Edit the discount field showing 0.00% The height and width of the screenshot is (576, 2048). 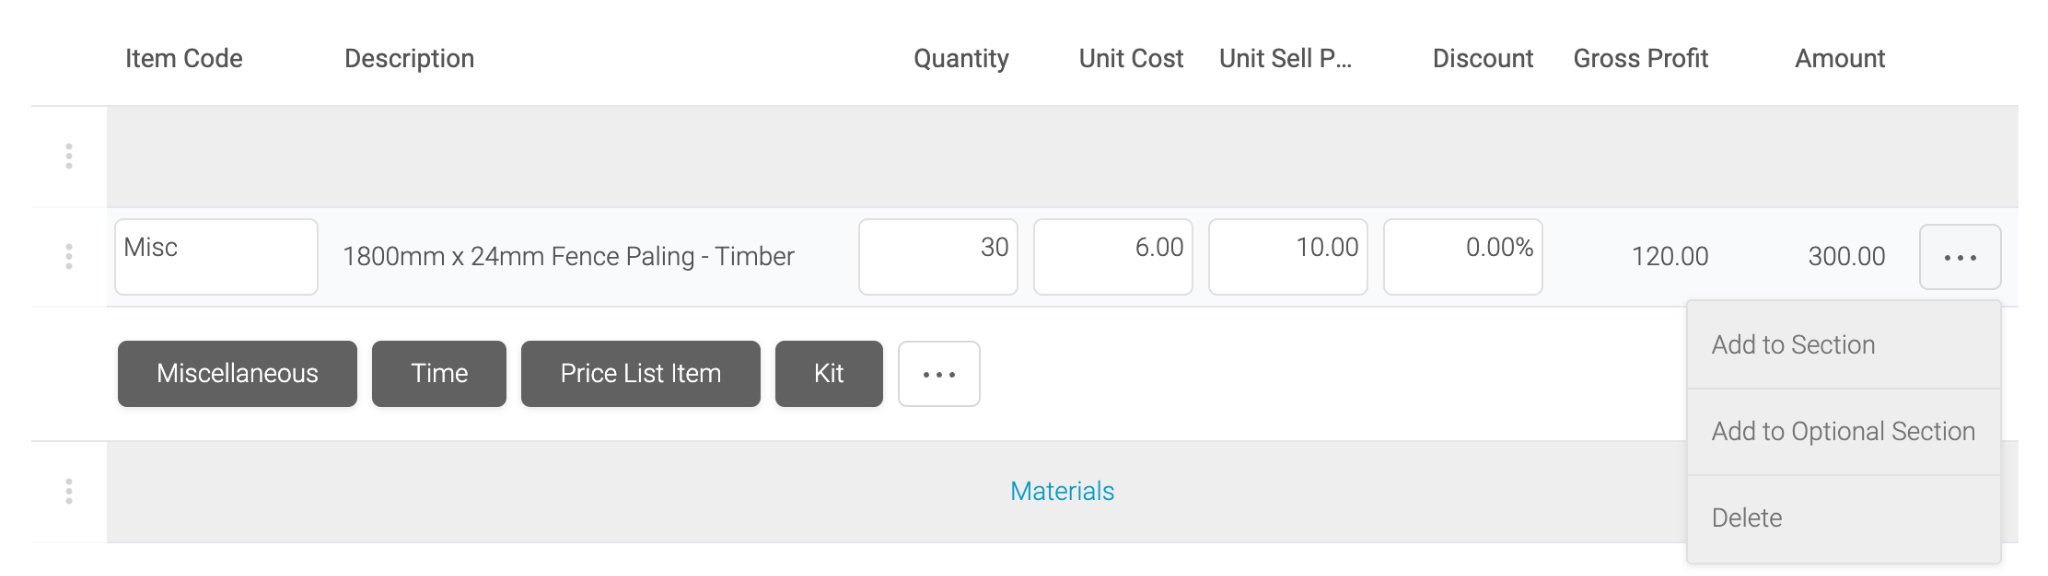point(1463,257)
